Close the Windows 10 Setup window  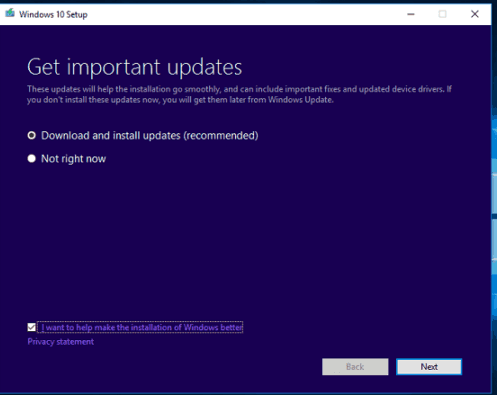click(x=475, y=14)
